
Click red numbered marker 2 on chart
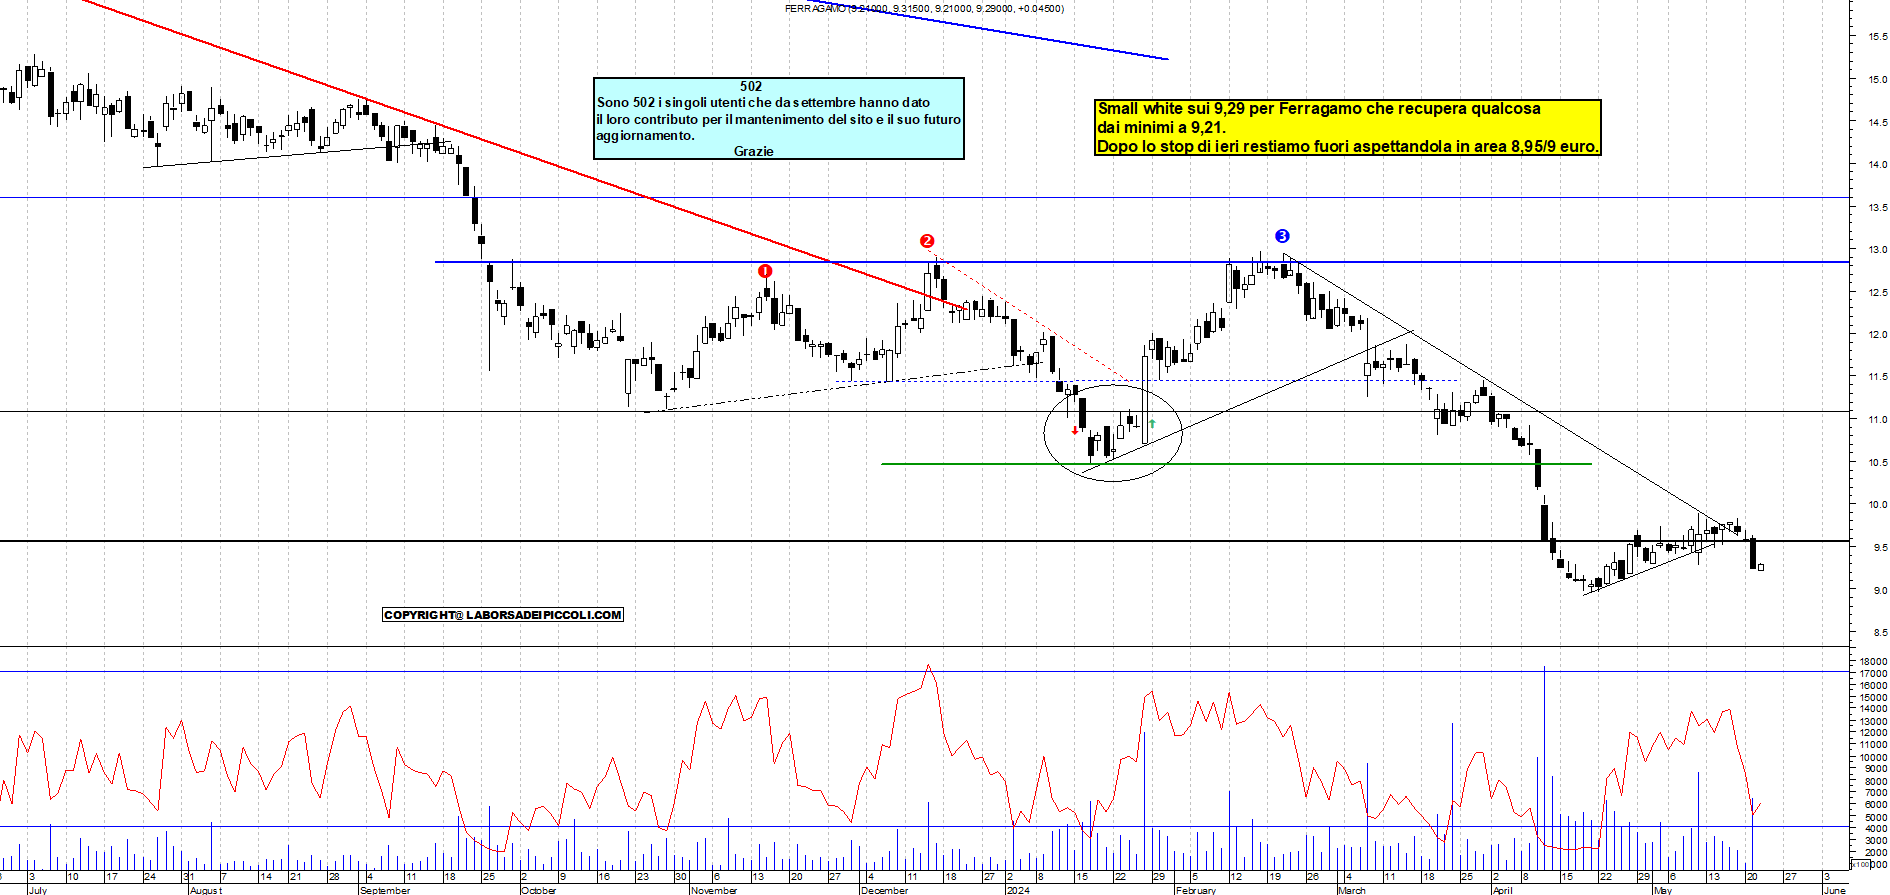pyautogui.click(x=927, y=241)
